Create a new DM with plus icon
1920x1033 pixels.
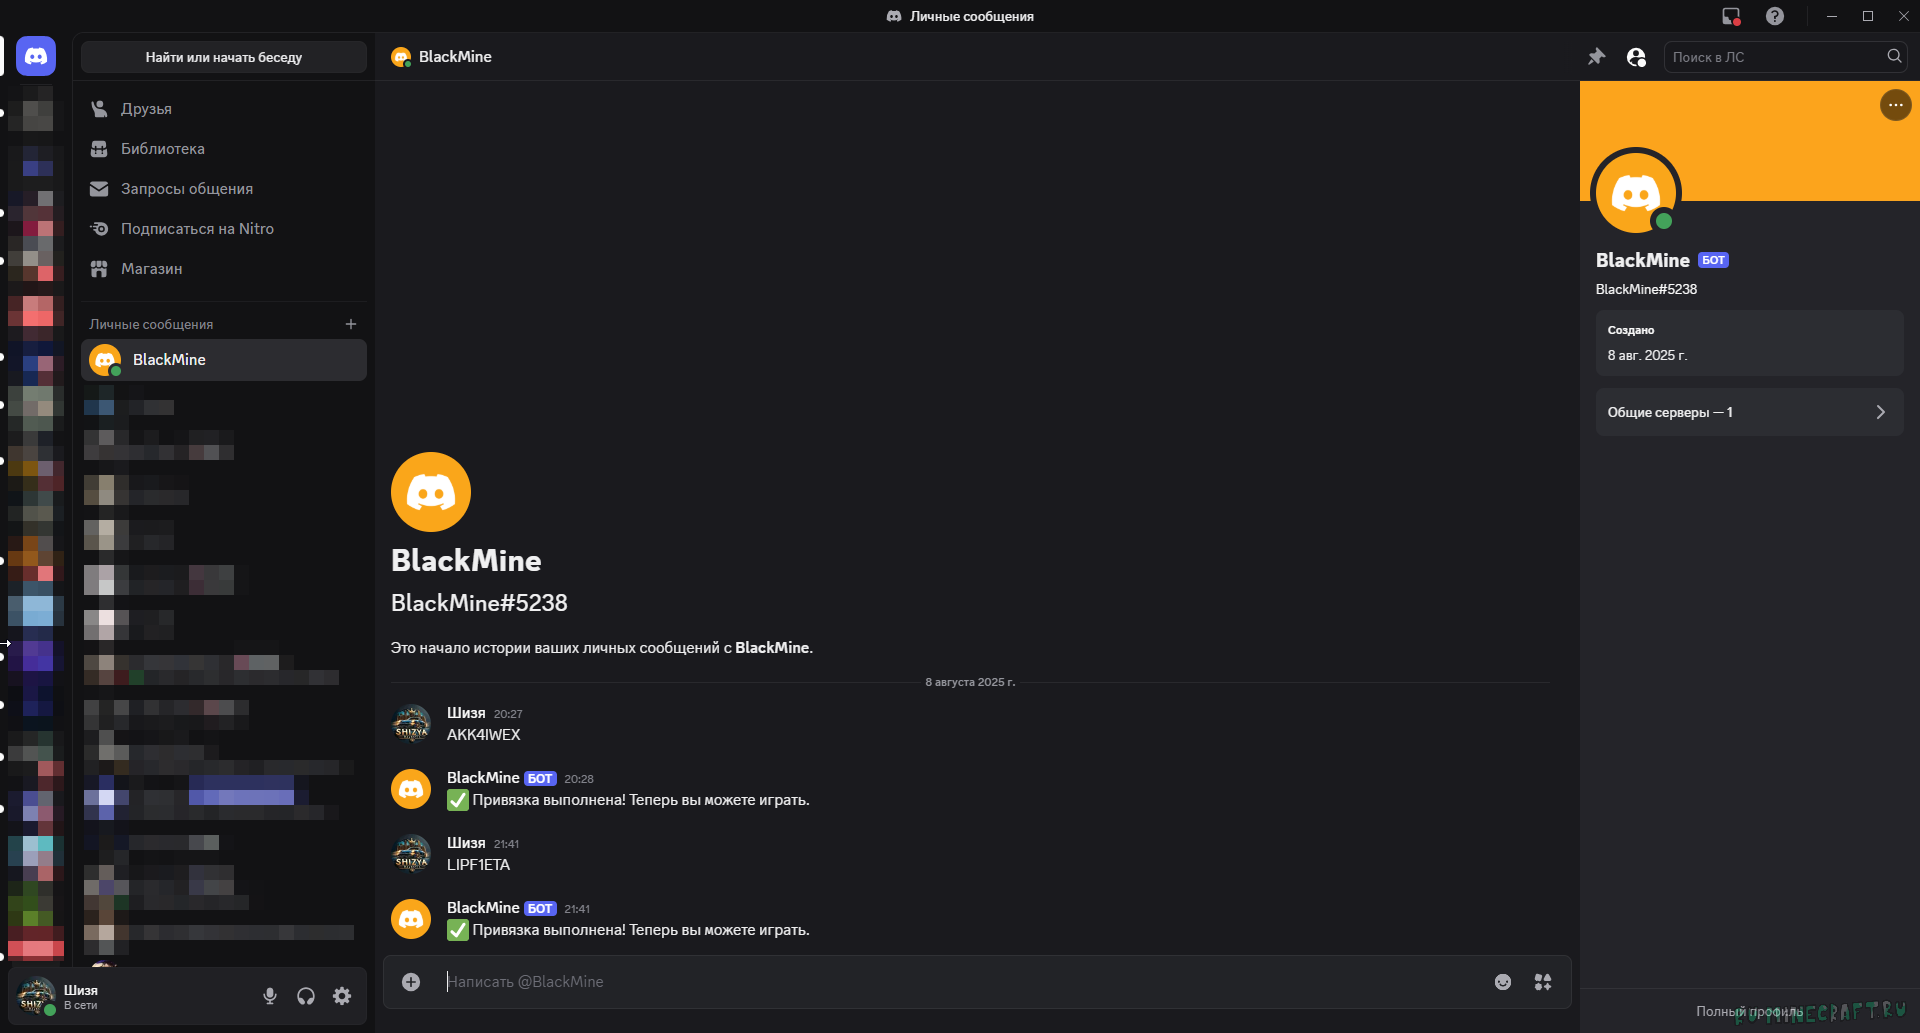[351, 324]
